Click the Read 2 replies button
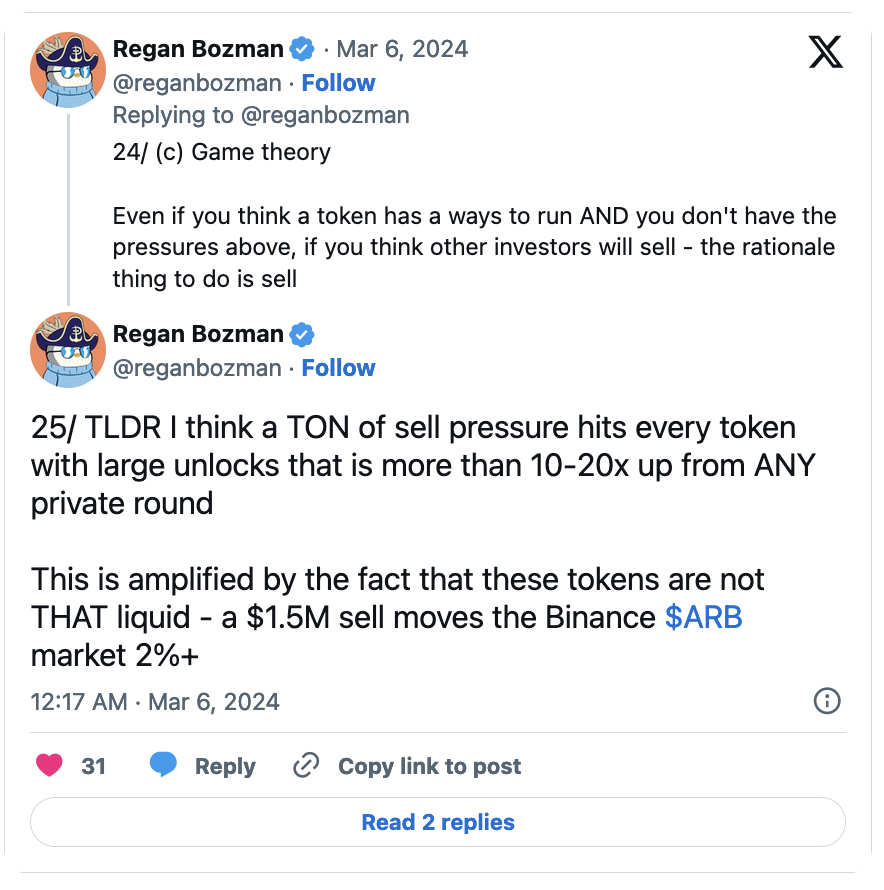884x890 pixels. [x=438, y=822]
